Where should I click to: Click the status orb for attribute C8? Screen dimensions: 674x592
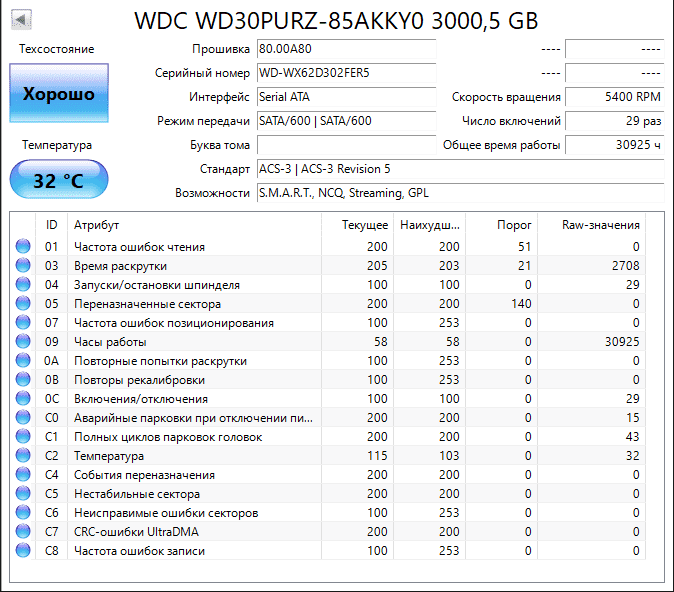pyautogui.click(x=23, y=550)
